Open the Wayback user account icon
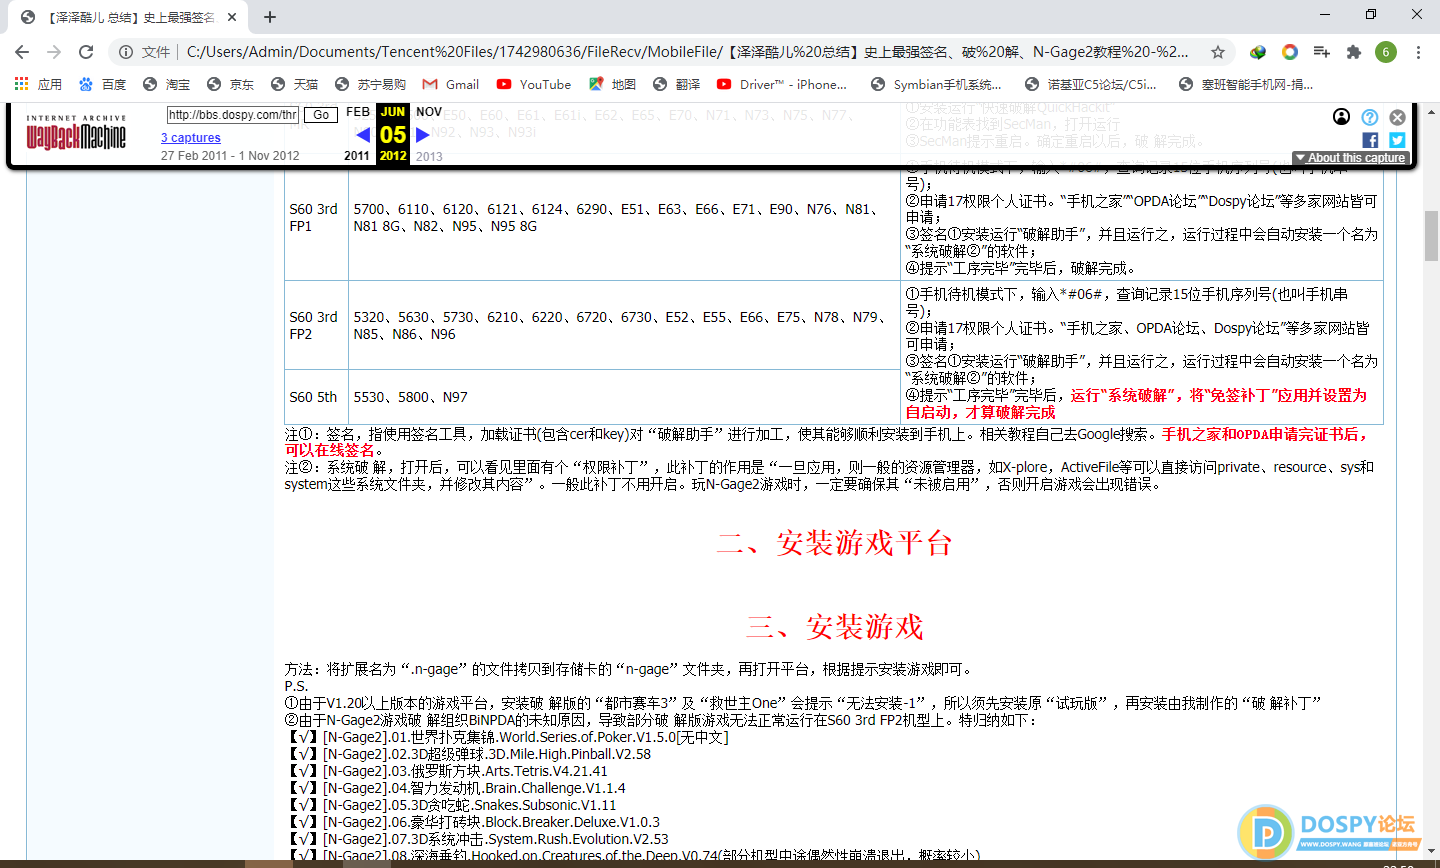 coord(1342,117)
